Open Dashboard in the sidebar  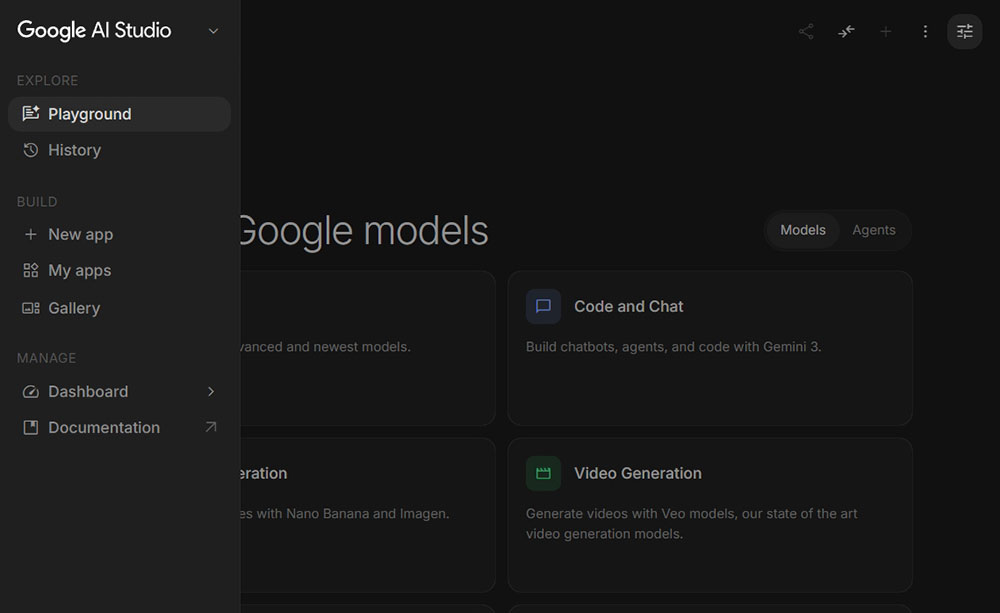coord(119,392)
